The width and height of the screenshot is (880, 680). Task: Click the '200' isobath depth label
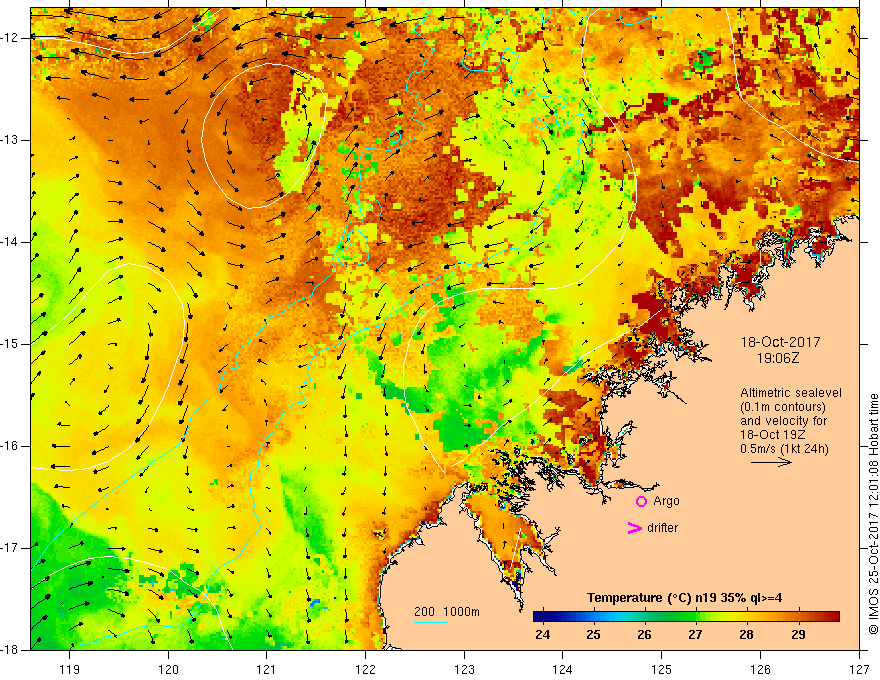[x=425, y=612]
